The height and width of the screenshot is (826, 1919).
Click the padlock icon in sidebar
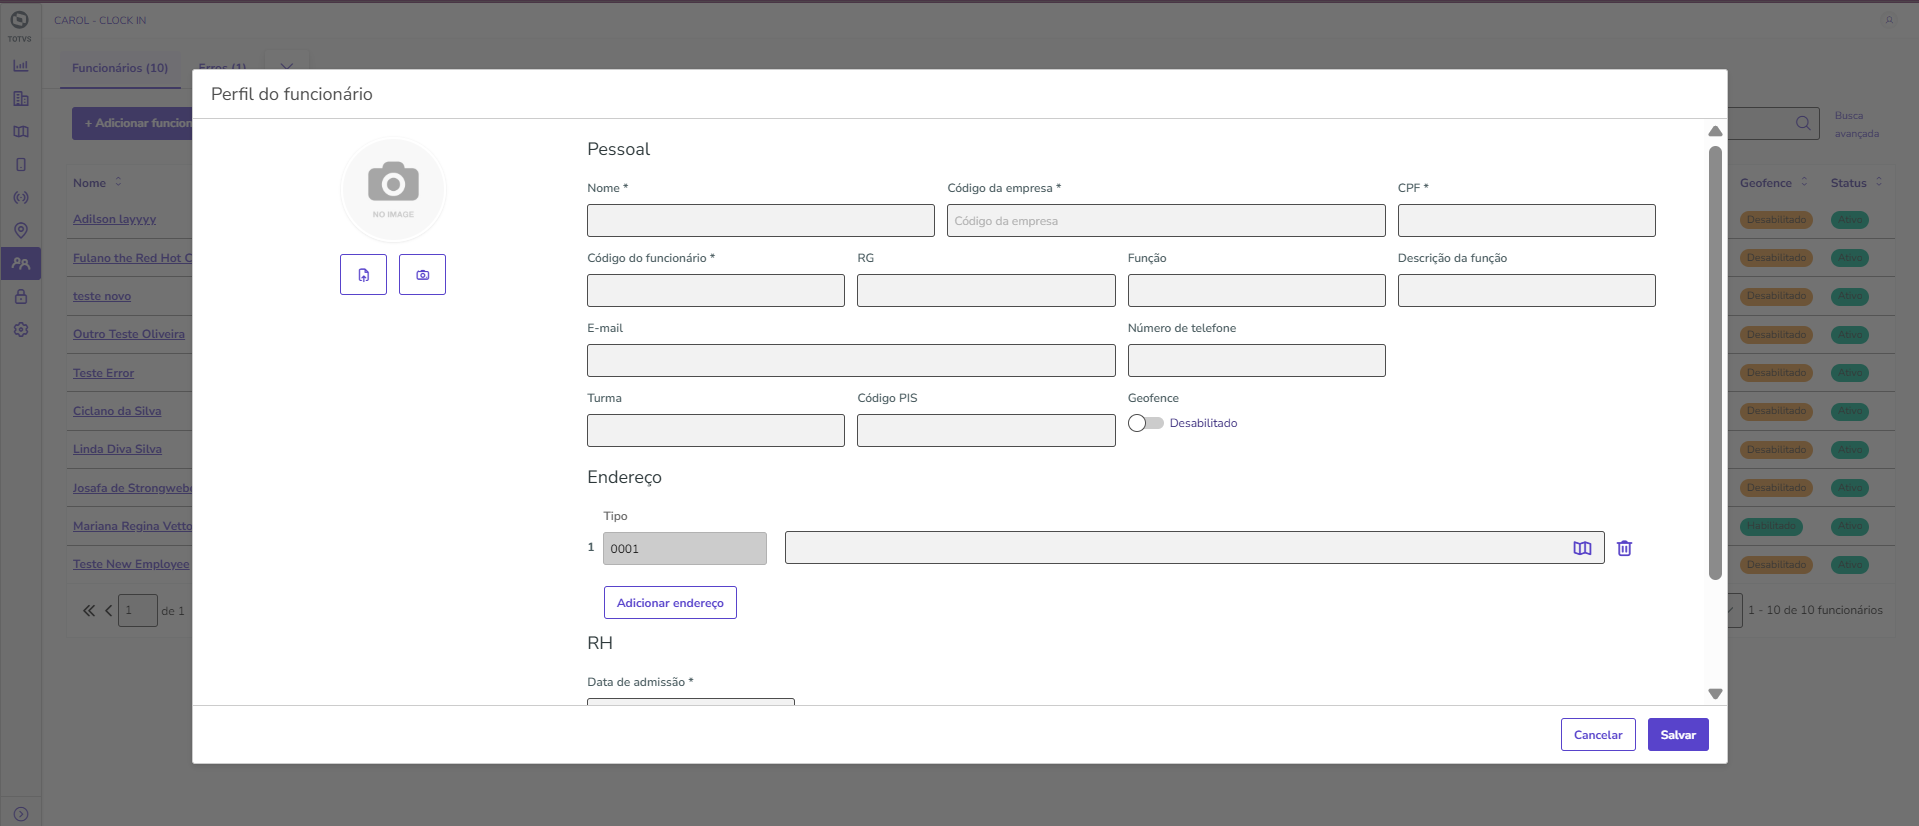[21, 297]
